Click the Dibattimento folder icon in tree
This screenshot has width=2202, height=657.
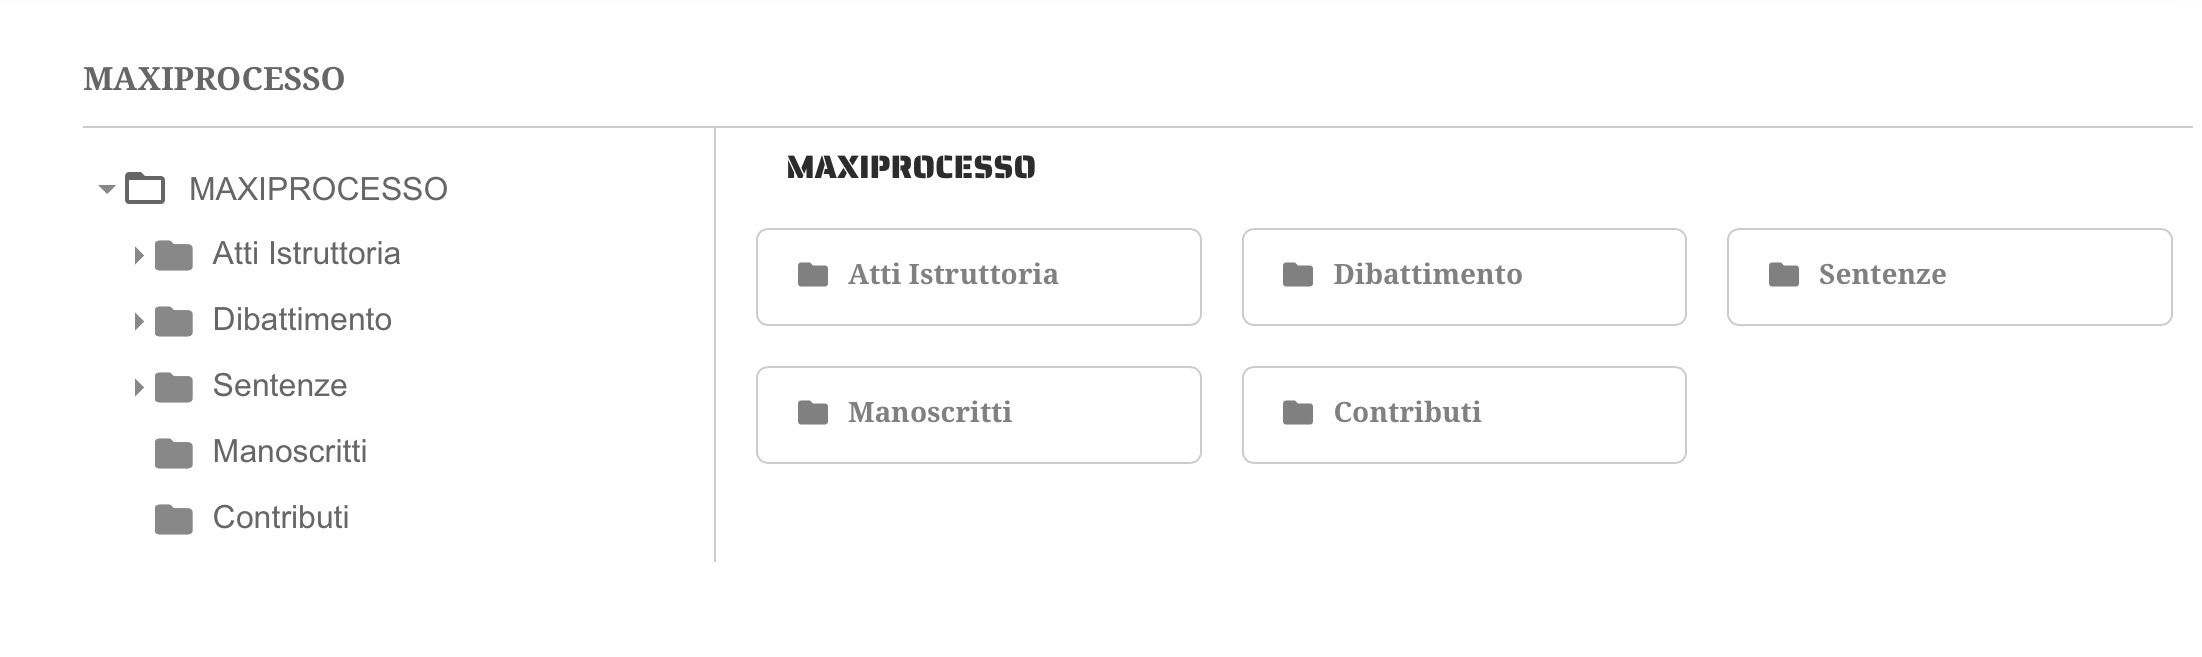[x=174, y=321]
